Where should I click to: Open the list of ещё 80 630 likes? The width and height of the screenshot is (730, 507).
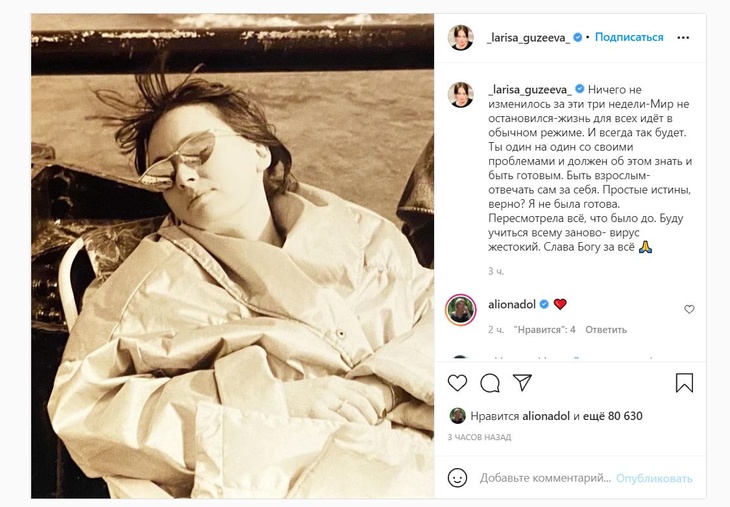point(608,416)
